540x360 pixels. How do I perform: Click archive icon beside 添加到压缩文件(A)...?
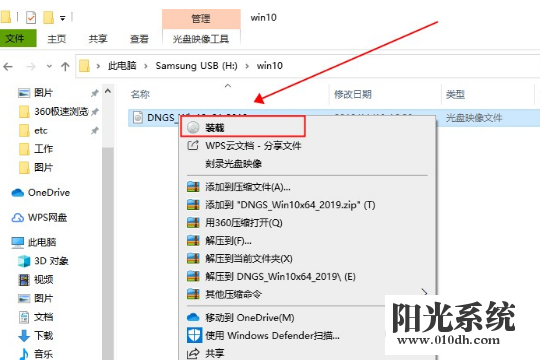[x=193, y=187]
